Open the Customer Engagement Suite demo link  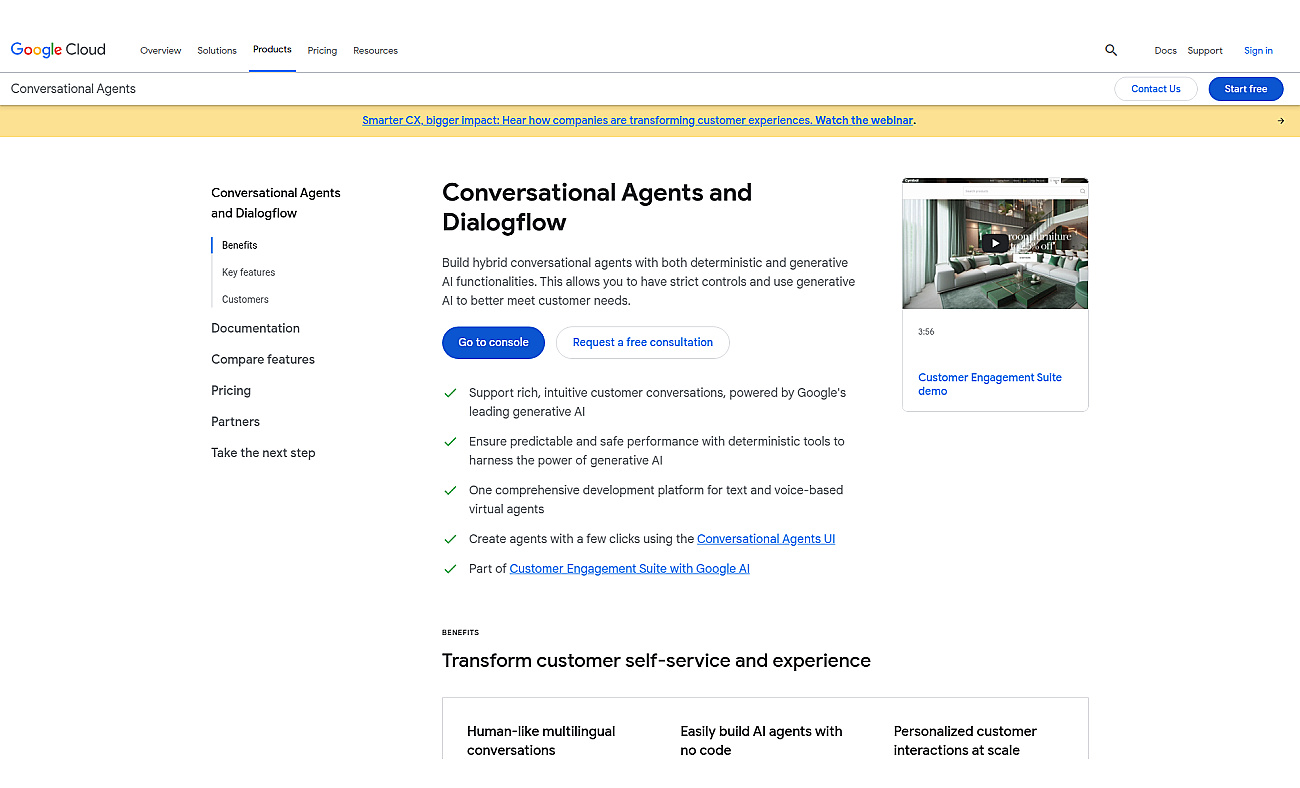[x=990, y=384]
